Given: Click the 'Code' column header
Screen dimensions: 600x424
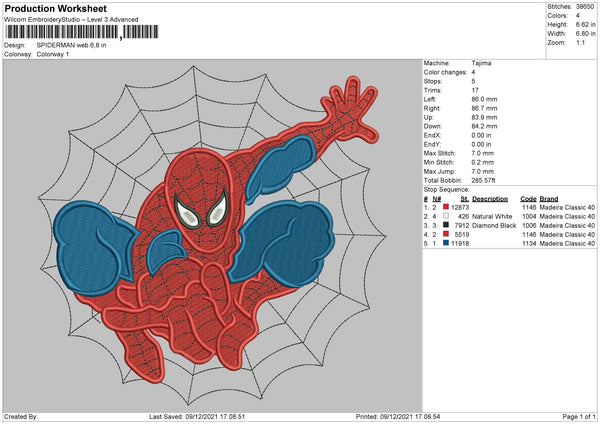Looking at the screenshot, I should 528,199.
